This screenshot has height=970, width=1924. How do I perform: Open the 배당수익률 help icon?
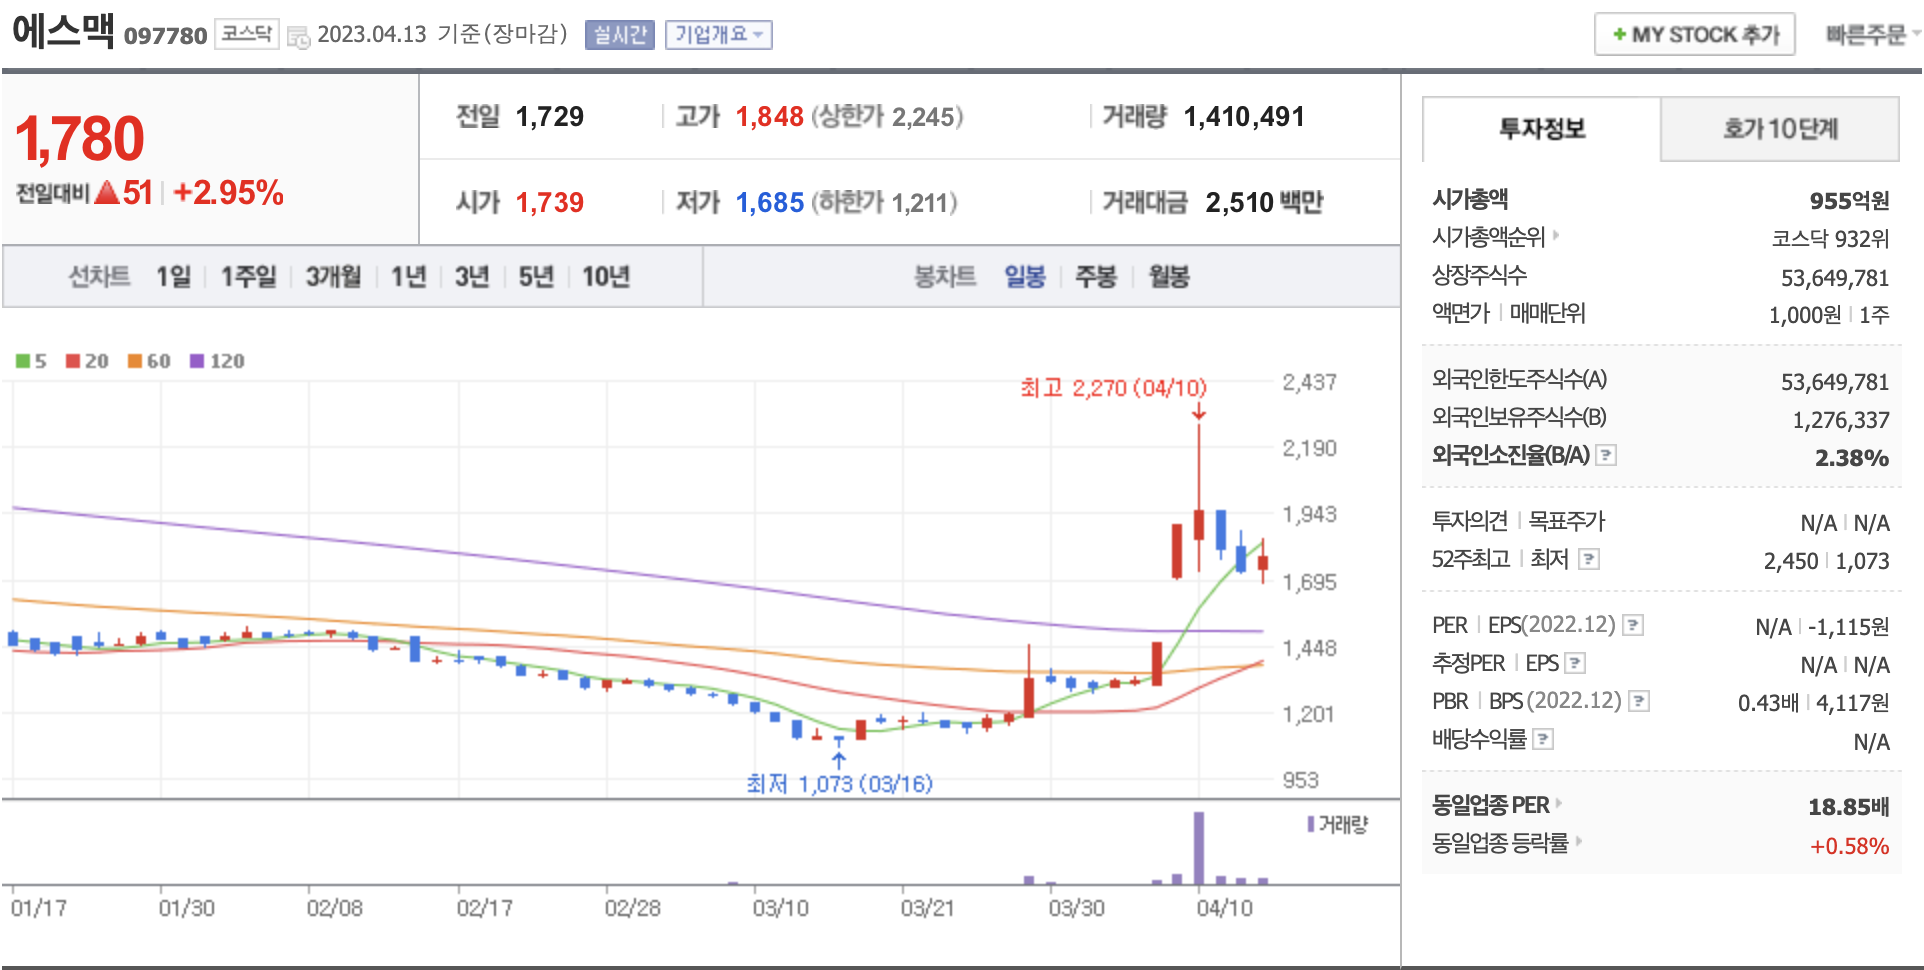click(x=1543, y=740)
